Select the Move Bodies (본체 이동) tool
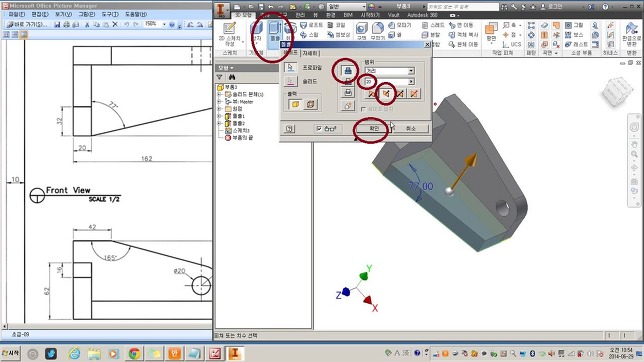The height and width of the screenshot is (362, 644). pos(463,44)
